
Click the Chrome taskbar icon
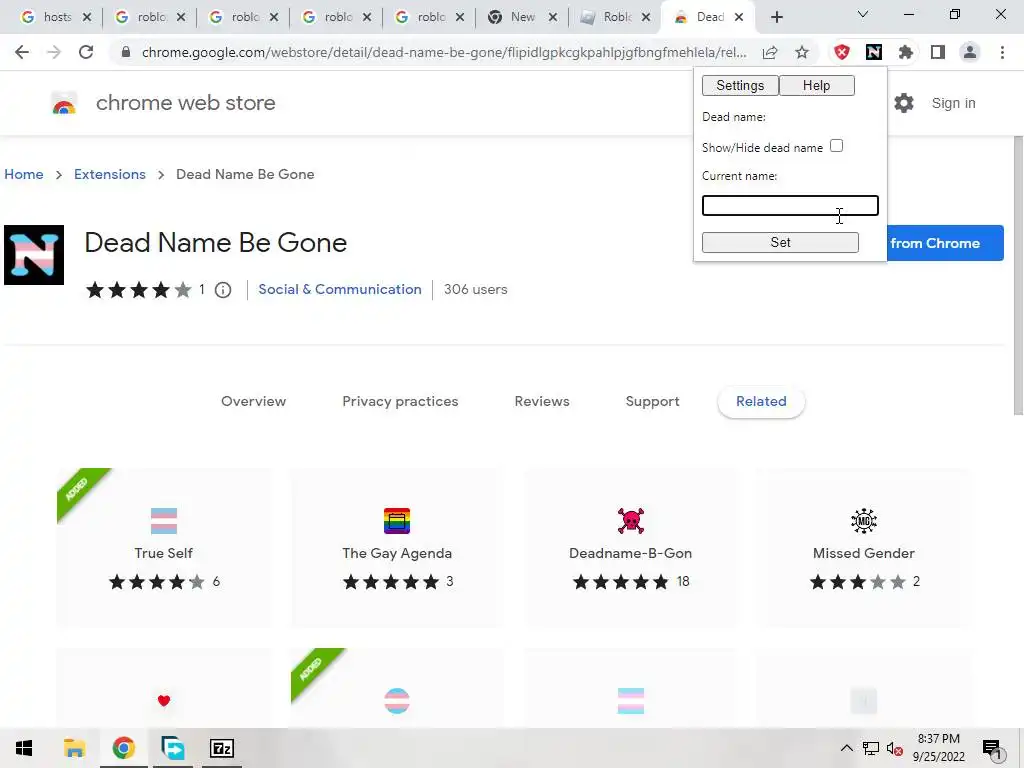(x=123, y=748)
